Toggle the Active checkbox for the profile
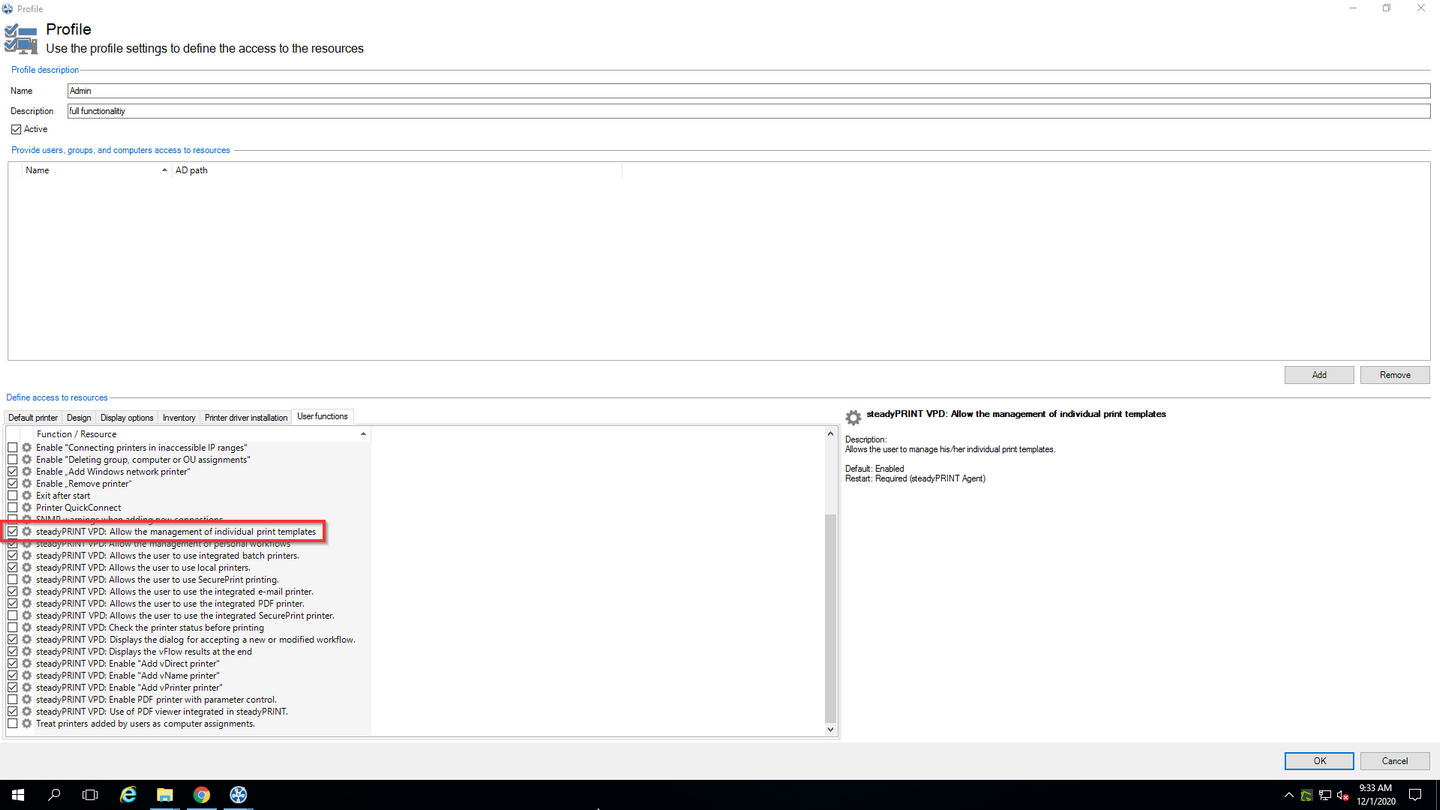The image size is (1440, 810). (x=16, y=129)
